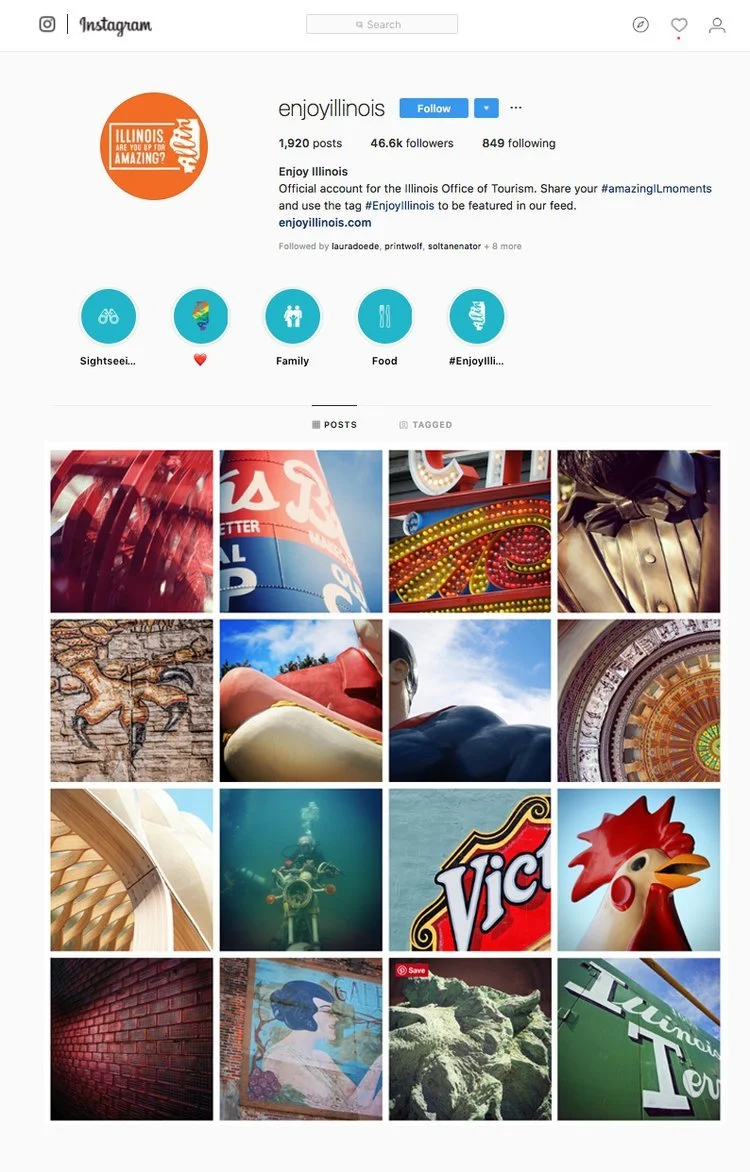Open activity feed heart icon
Screen dimensions: 750x1172
pyautogui.click(x=679, y=25)
